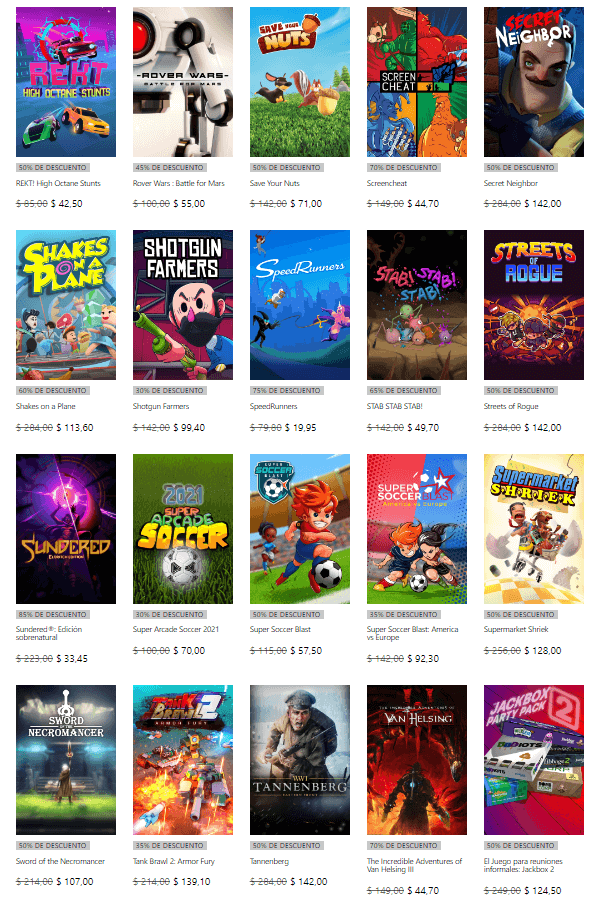Image resolution: width=601 pixels, height=905 pixels.
Task: Click the Jackbox Party Pack 2 cover
Action: point(534,760)
